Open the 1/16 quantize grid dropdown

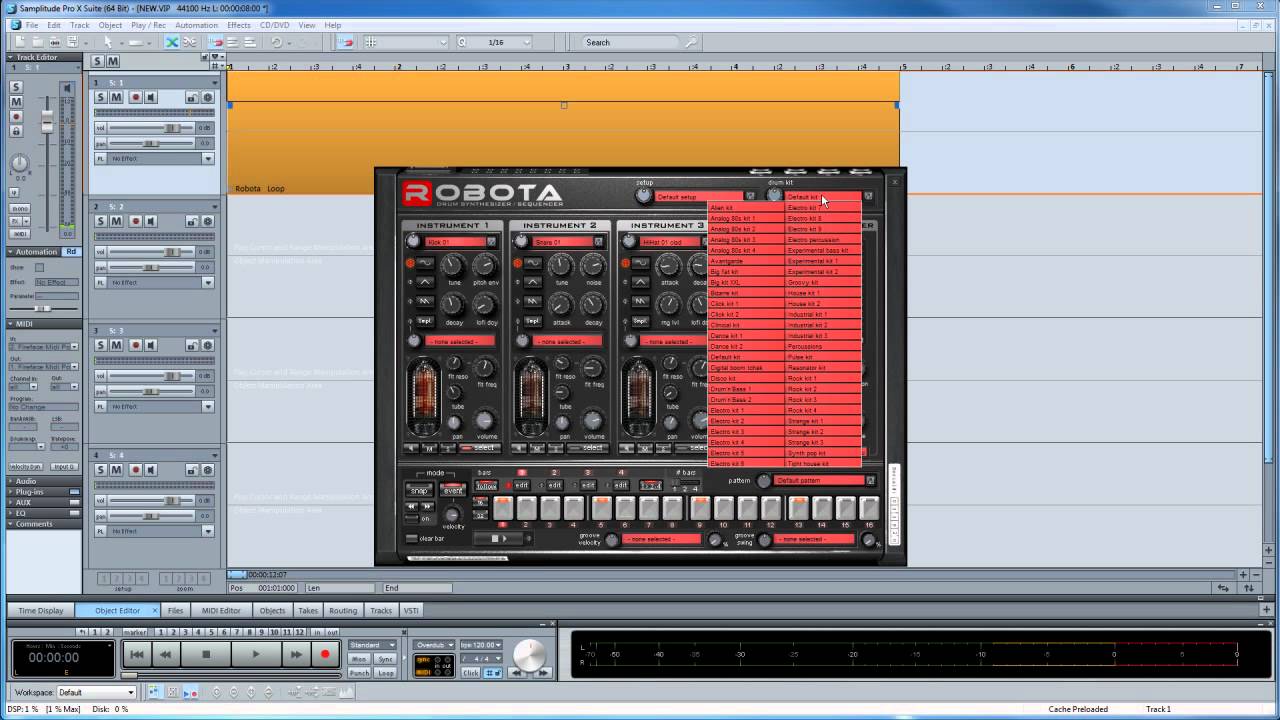527,42
